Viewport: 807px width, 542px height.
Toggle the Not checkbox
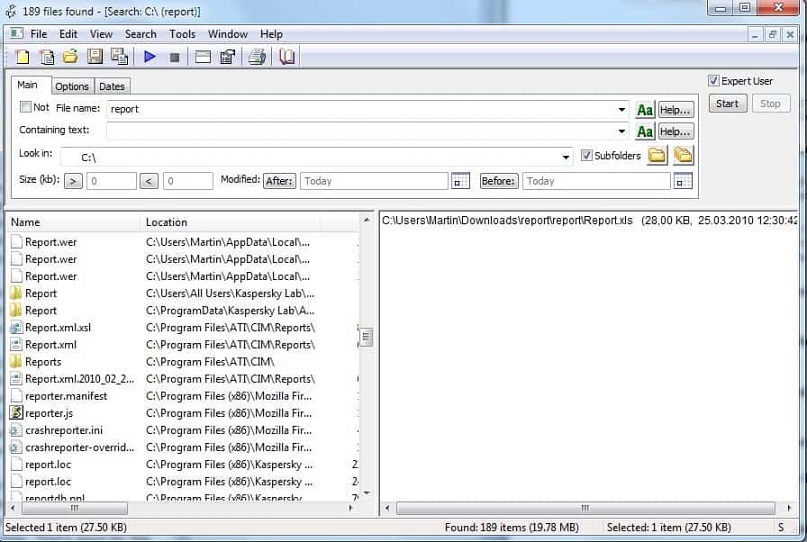coord(25,107)
